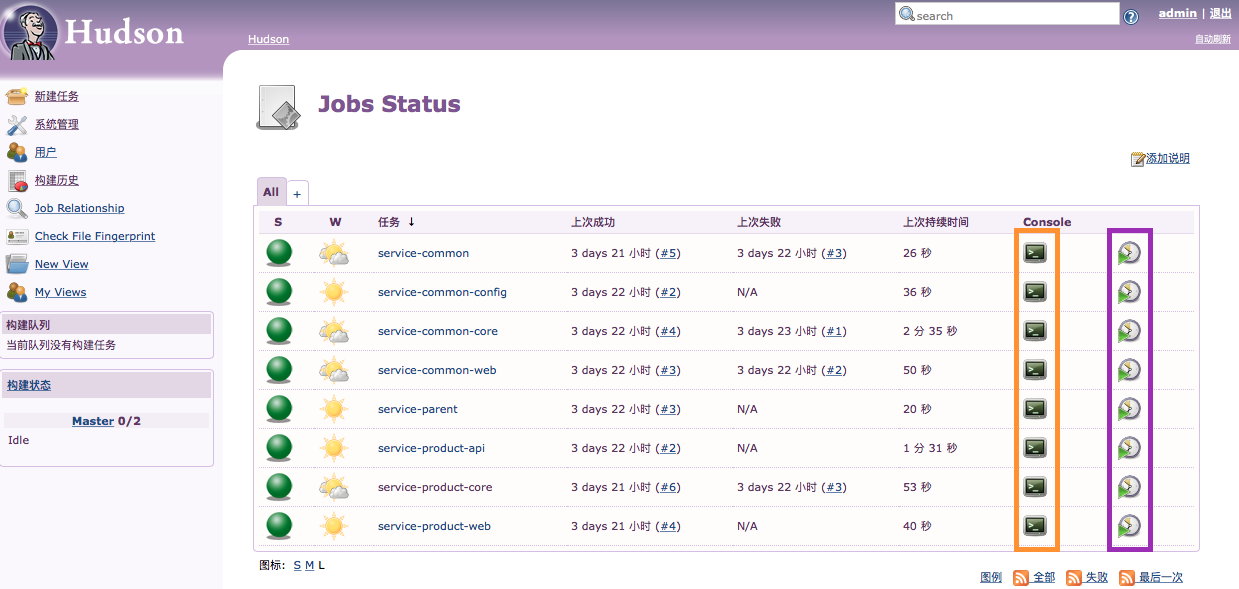Click the 用户 people icon

(x=17, y=152)
